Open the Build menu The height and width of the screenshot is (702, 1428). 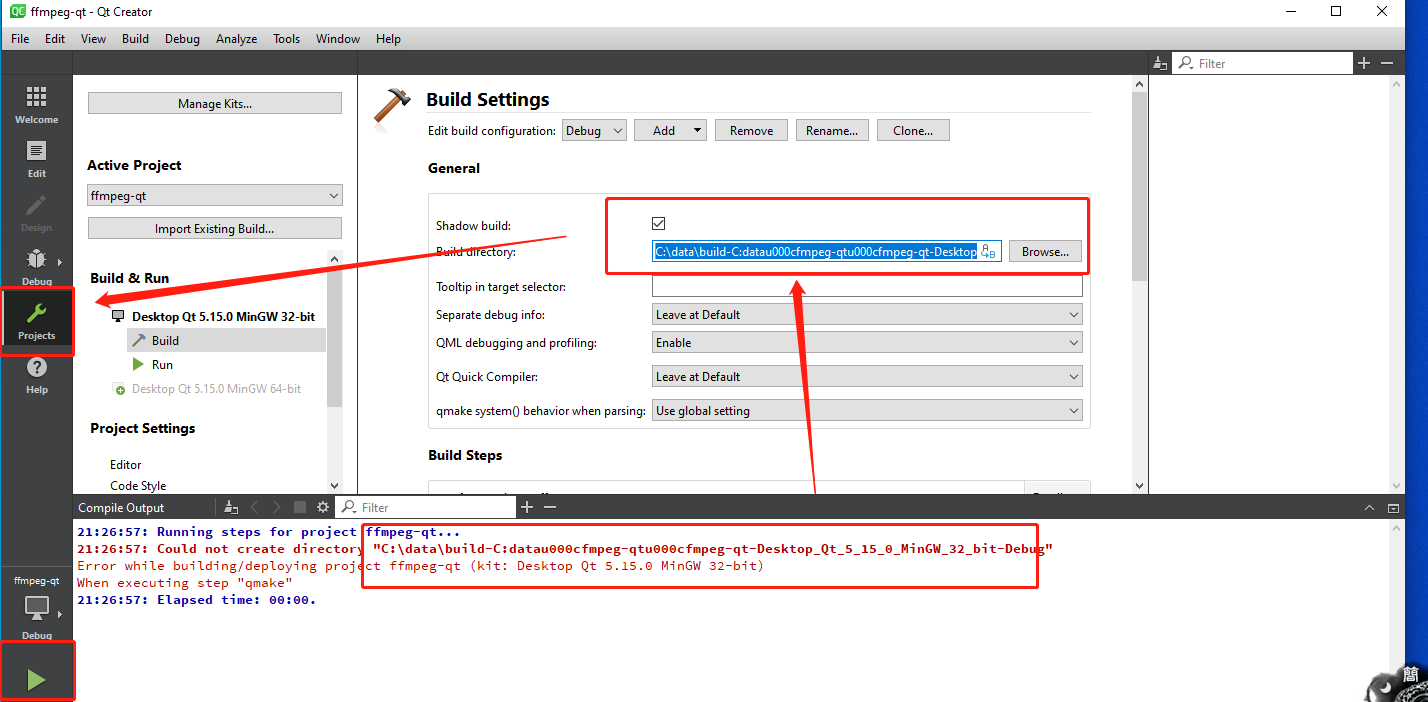coord(135,39)
